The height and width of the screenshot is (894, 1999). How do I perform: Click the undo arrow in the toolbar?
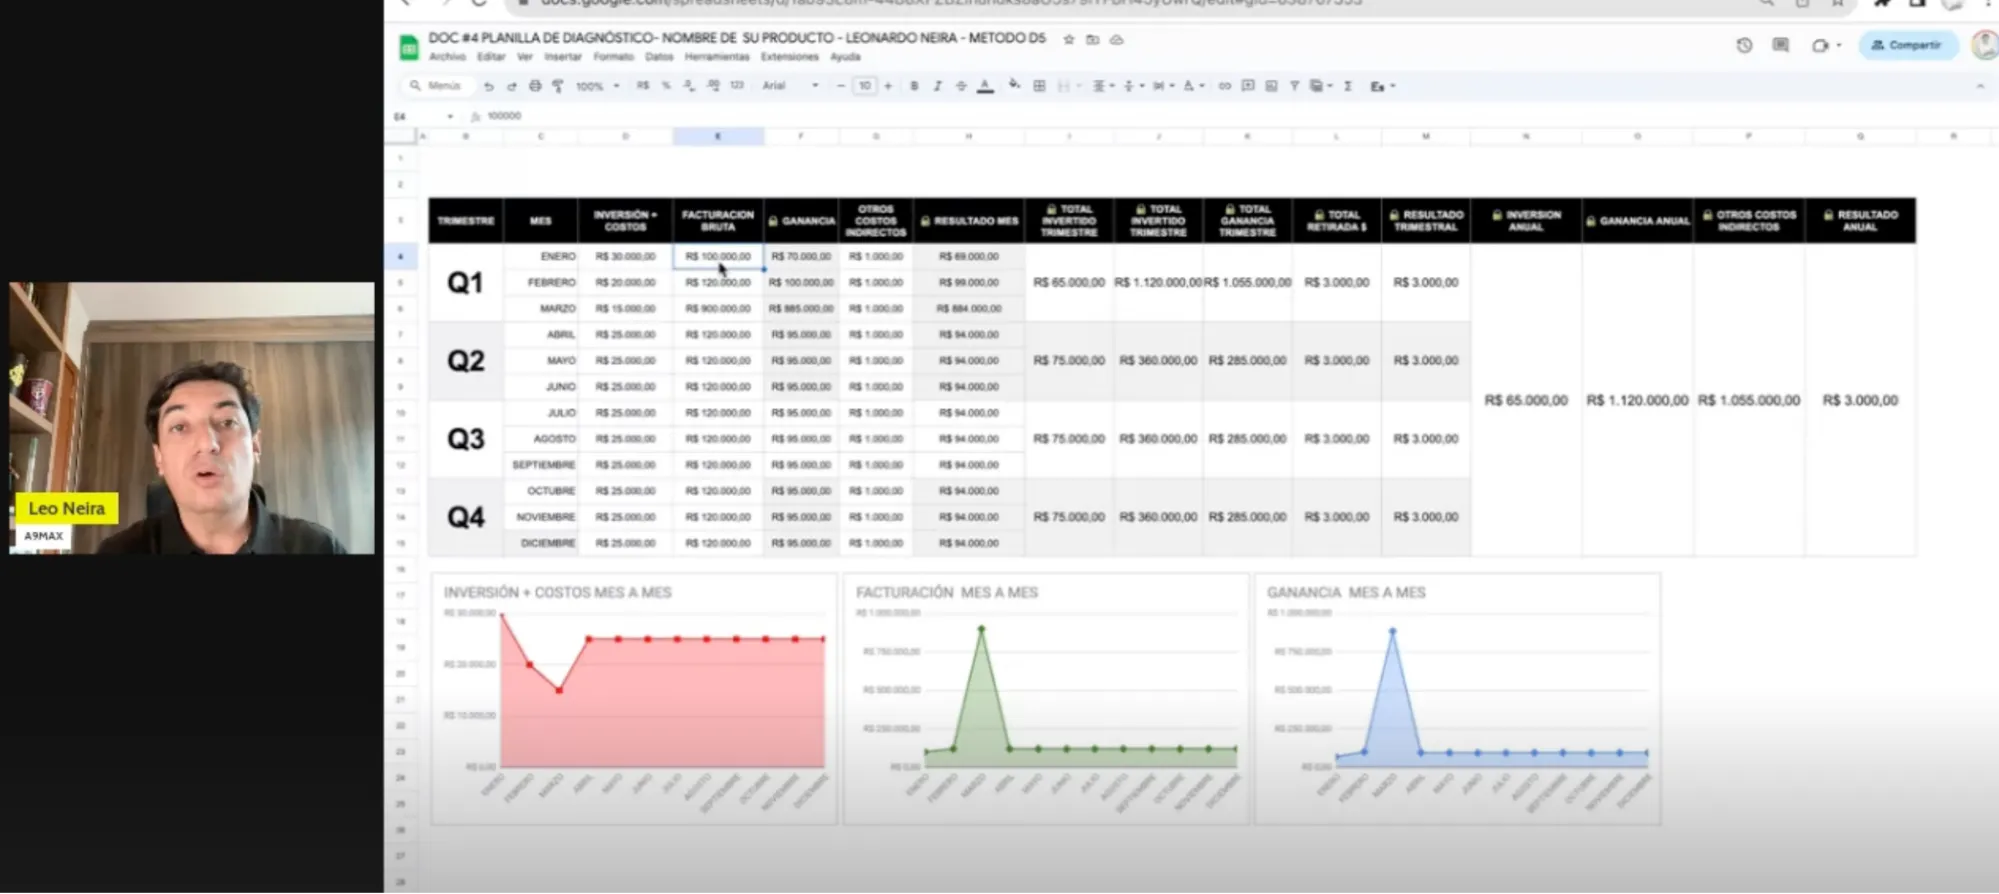(489, 86)
